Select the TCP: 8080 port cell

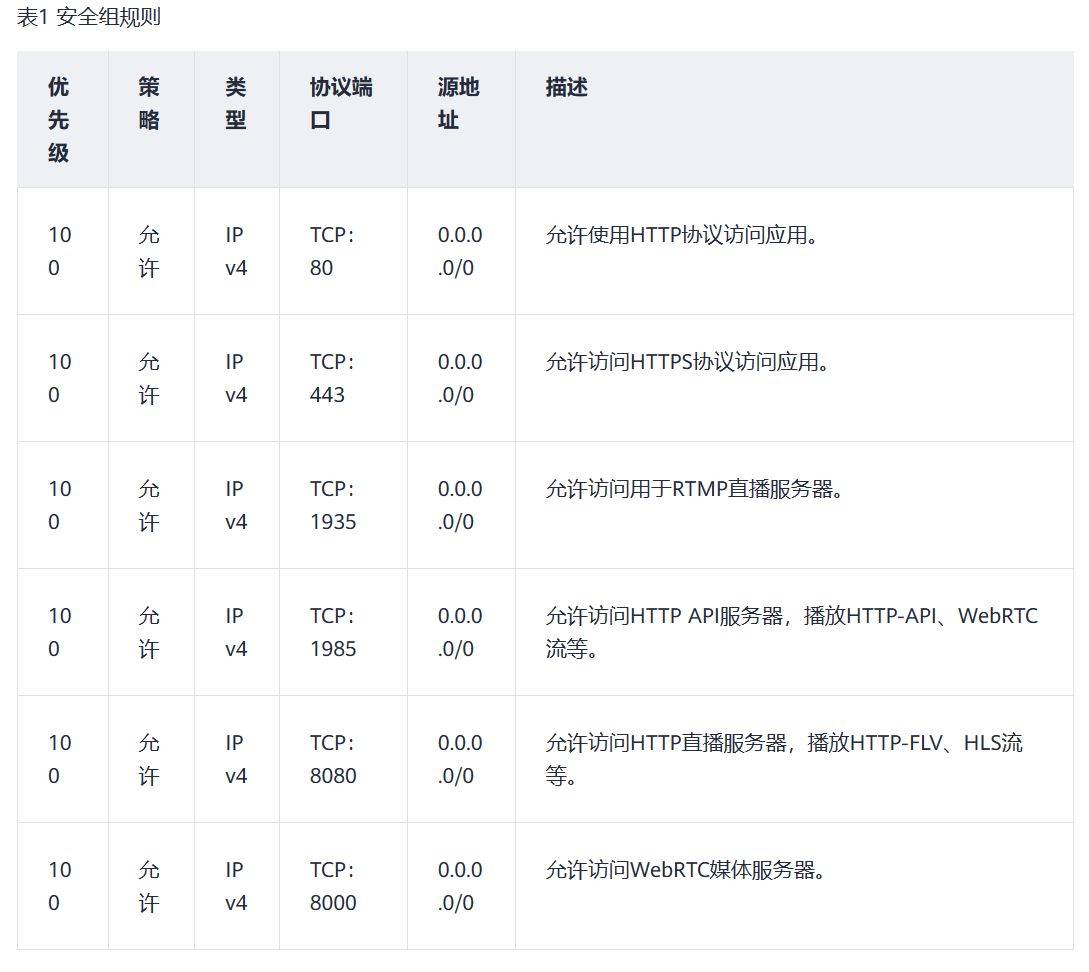click(332, 759)
